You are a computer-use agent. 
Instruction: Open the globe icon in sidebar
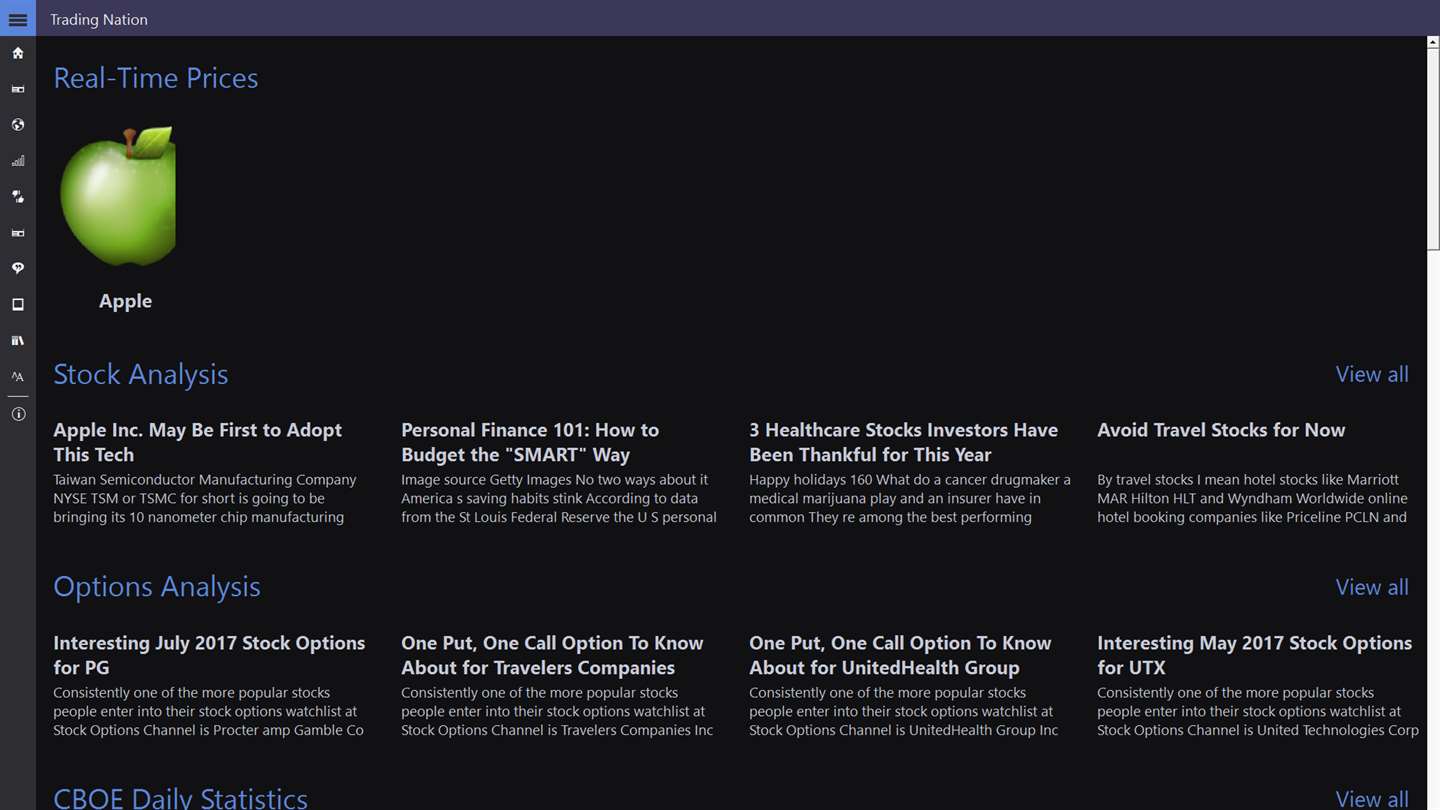click(18, 125)
